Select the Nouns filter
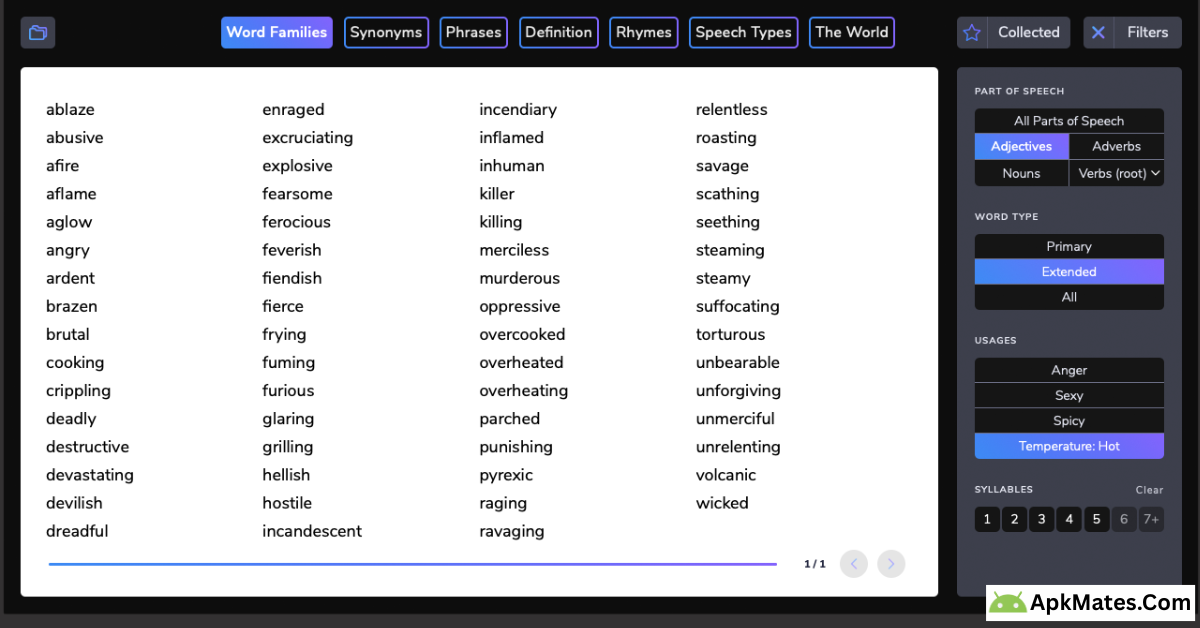Image resolution: width=1200 pixels, height=628 pixels. pyautogui.click(x=1021, y=172)
